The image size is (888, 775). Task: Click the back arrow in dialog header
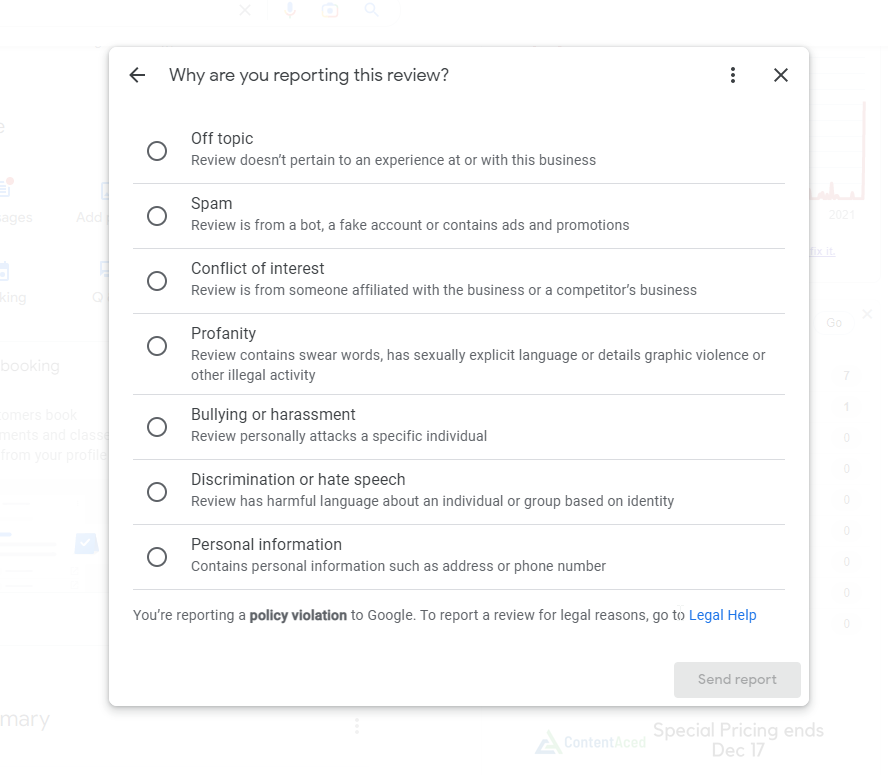(x=138, y=75)
